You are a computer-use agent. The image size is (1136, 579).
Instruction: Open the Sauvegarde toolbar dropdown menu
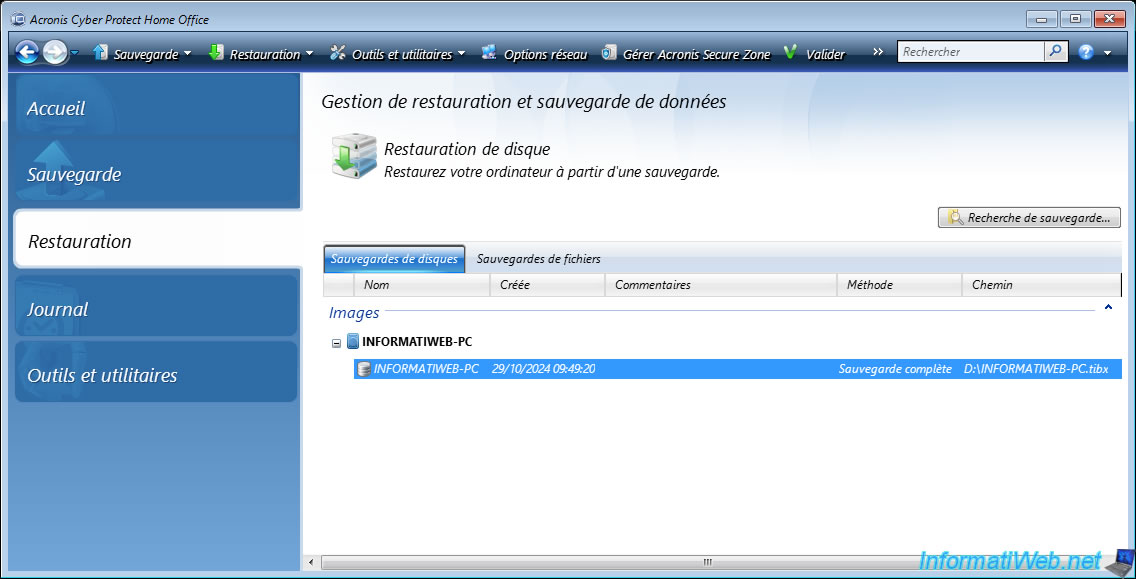coord(142,54)
